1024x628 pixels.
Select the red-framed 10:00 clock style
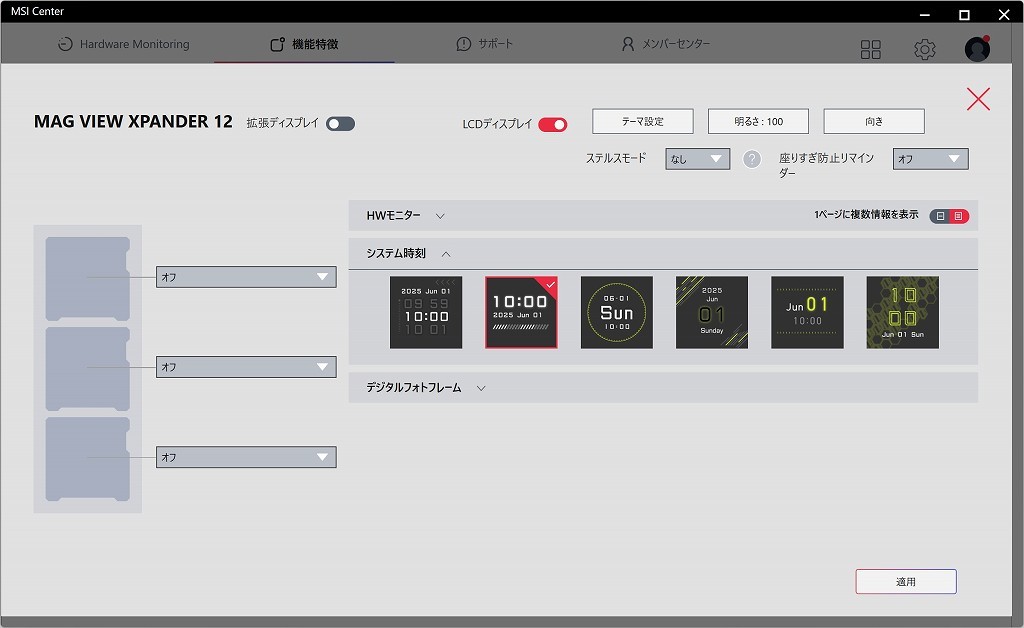(521, 312)
